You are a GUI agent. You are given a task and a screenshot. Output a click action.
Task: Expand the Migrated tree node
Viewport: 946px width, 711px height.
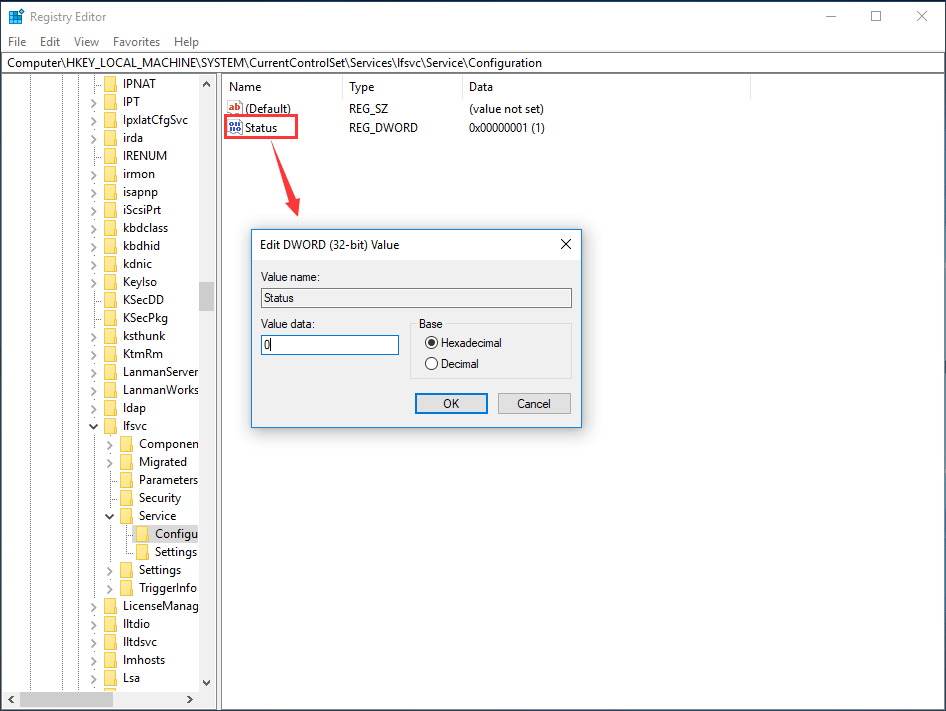pyautogui.click(x=110, y=462)
